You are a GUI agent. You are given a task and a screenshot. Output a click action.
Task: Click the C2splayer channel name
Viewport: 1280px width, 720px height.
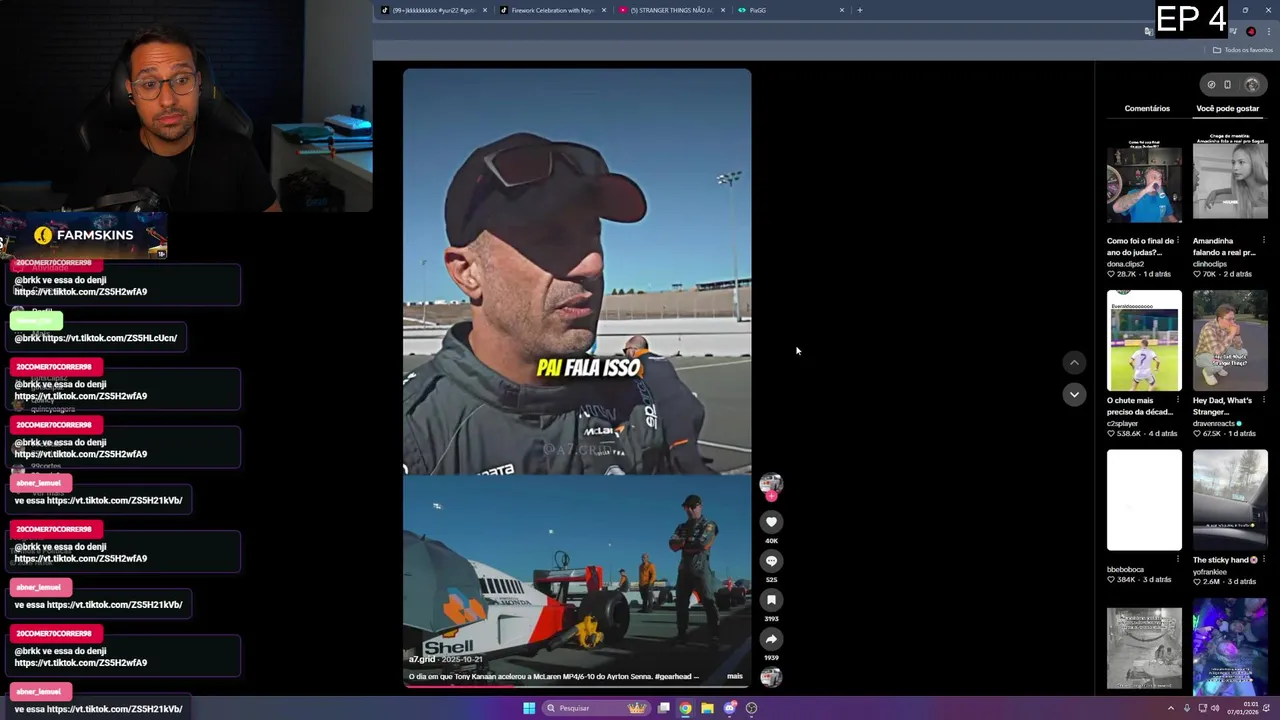coord(1123,424)
